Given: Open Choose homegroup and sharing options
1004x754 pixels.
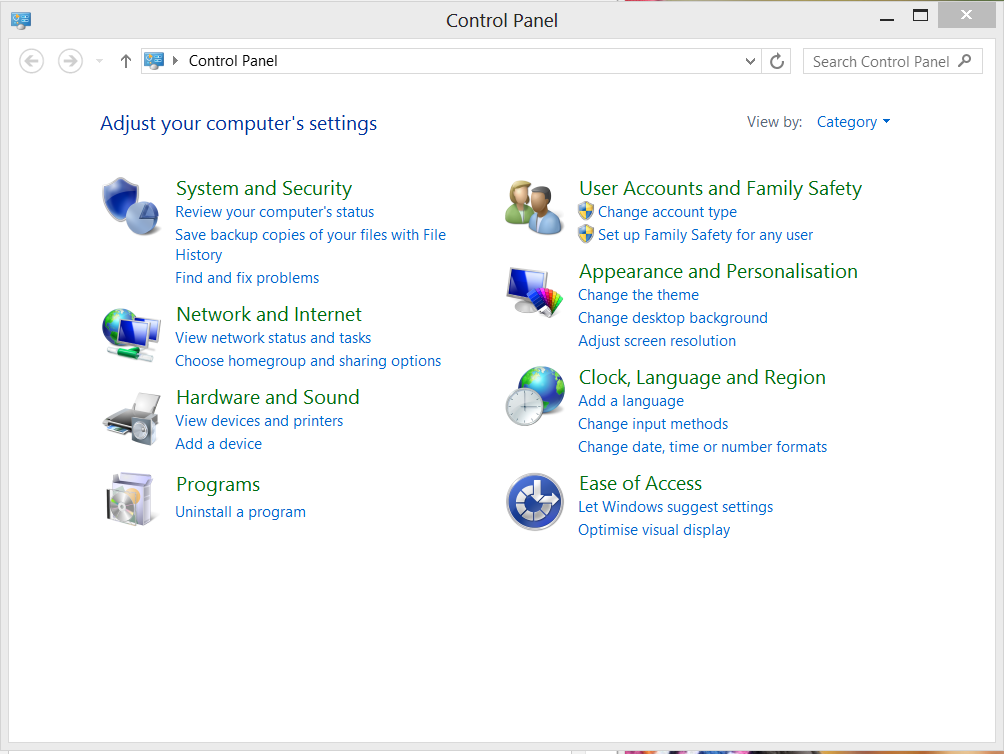Looking at the screenshot, I should pyautogui.click(x=308, y=361).
